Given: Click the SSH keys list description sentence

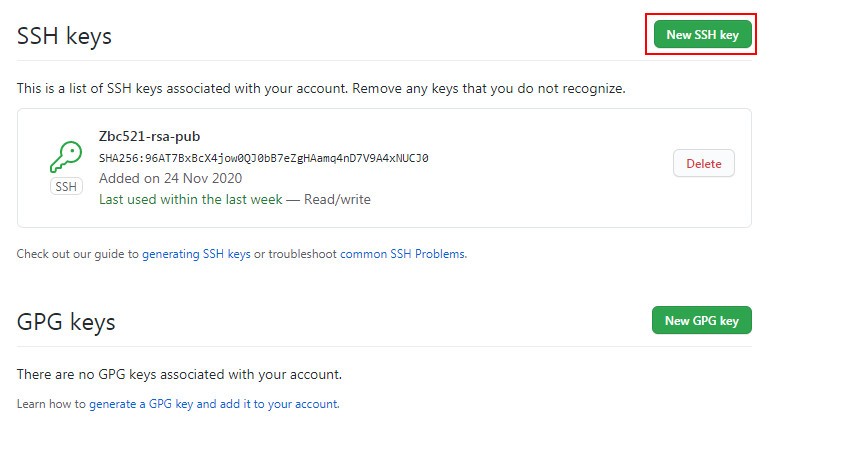Looking at the screenshot, I should point(320,88).
